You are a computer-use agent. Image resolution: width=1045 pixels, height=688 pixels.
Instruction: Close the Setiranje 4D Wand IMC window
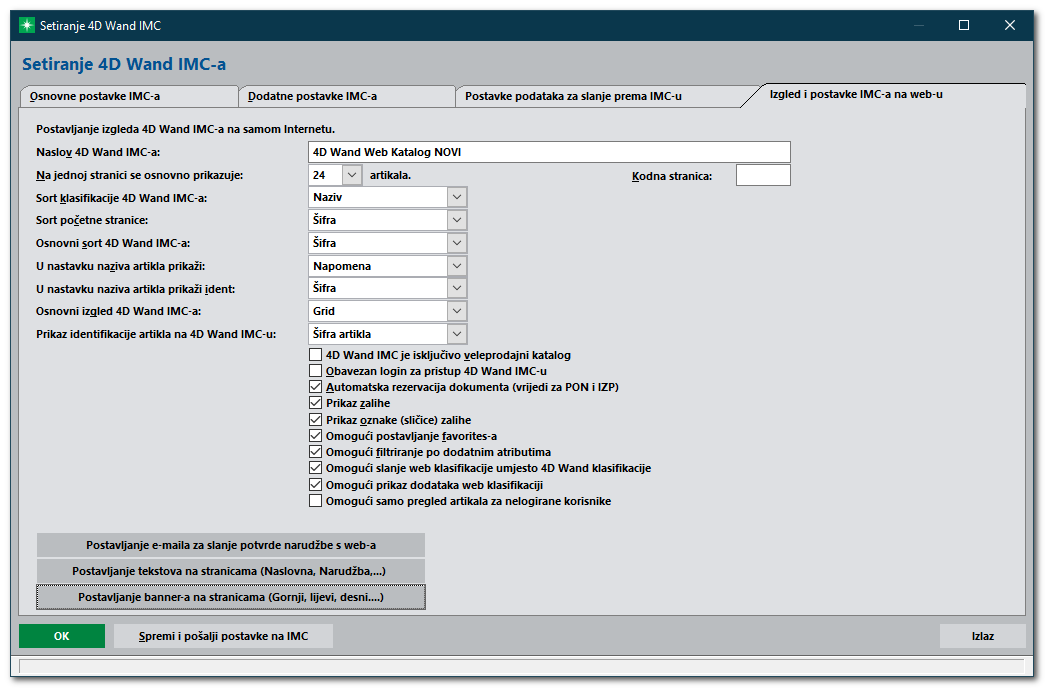[x=1010, y=25]
